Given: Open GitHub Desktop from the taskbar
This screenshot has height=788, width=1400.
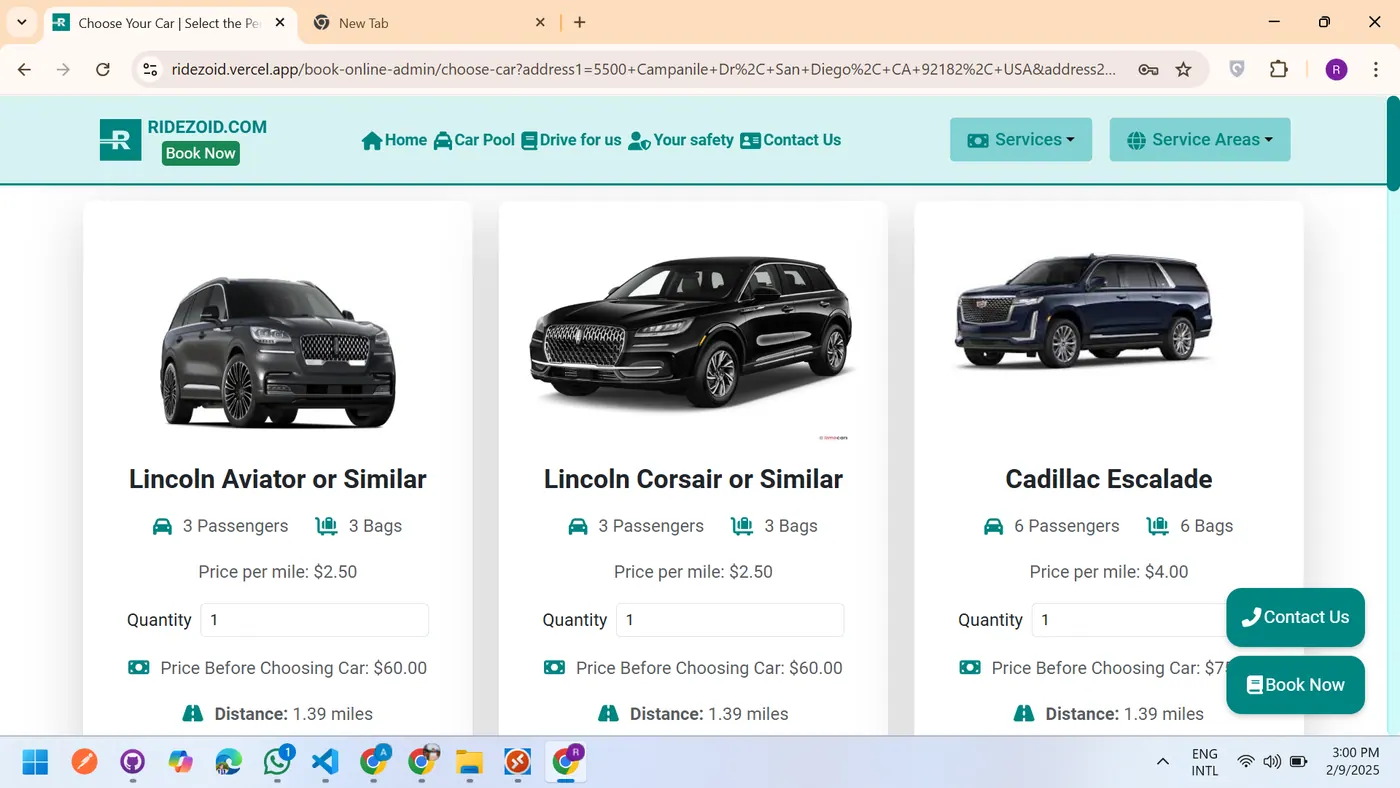Looking at the screenshot, I should [x=132, y=762].
